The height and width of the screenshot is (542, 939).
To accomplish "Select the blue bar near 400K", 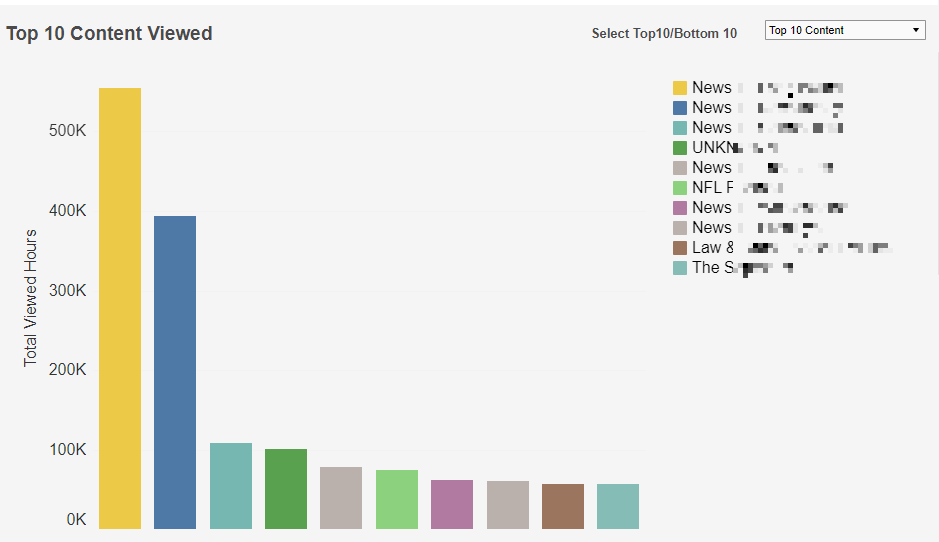I will pos(175,372).
